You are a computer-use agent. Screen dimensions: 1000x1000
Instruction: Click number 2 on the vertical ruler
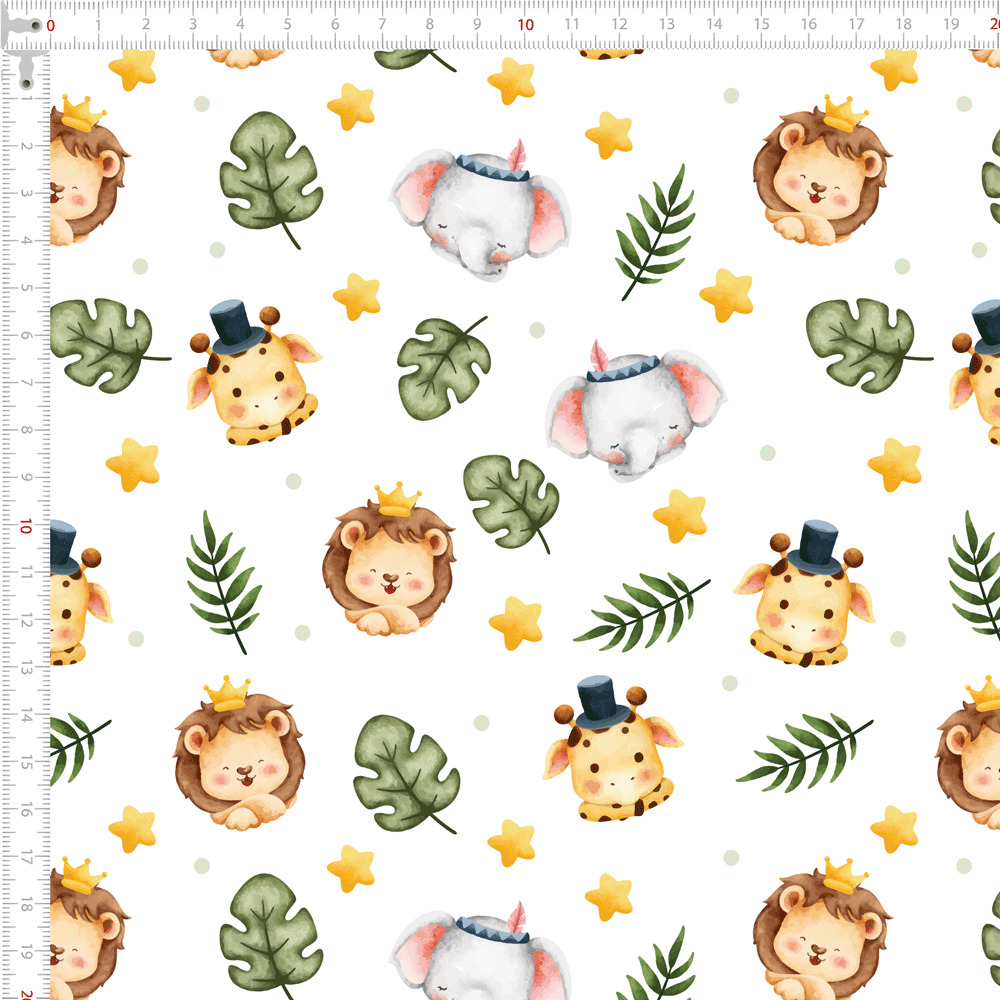26,146
